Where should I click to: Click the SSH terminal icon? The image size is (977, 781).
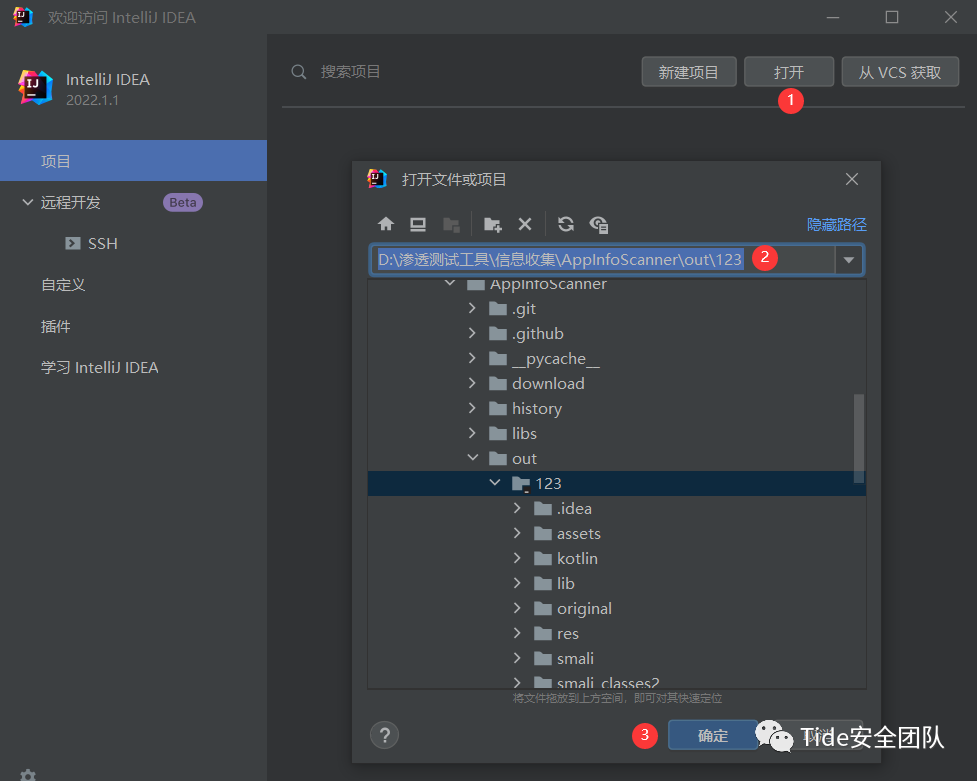pos(73,243)
